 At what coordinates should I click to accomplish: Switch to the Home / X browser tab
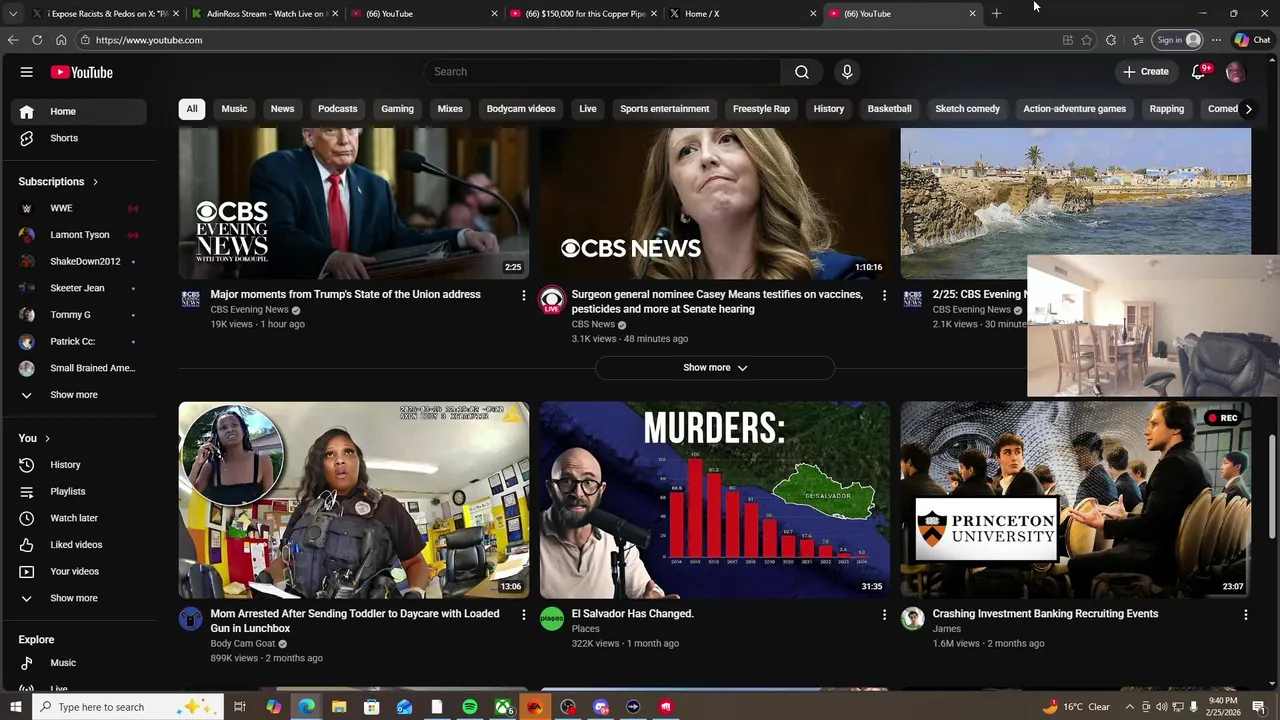(740, 14)
